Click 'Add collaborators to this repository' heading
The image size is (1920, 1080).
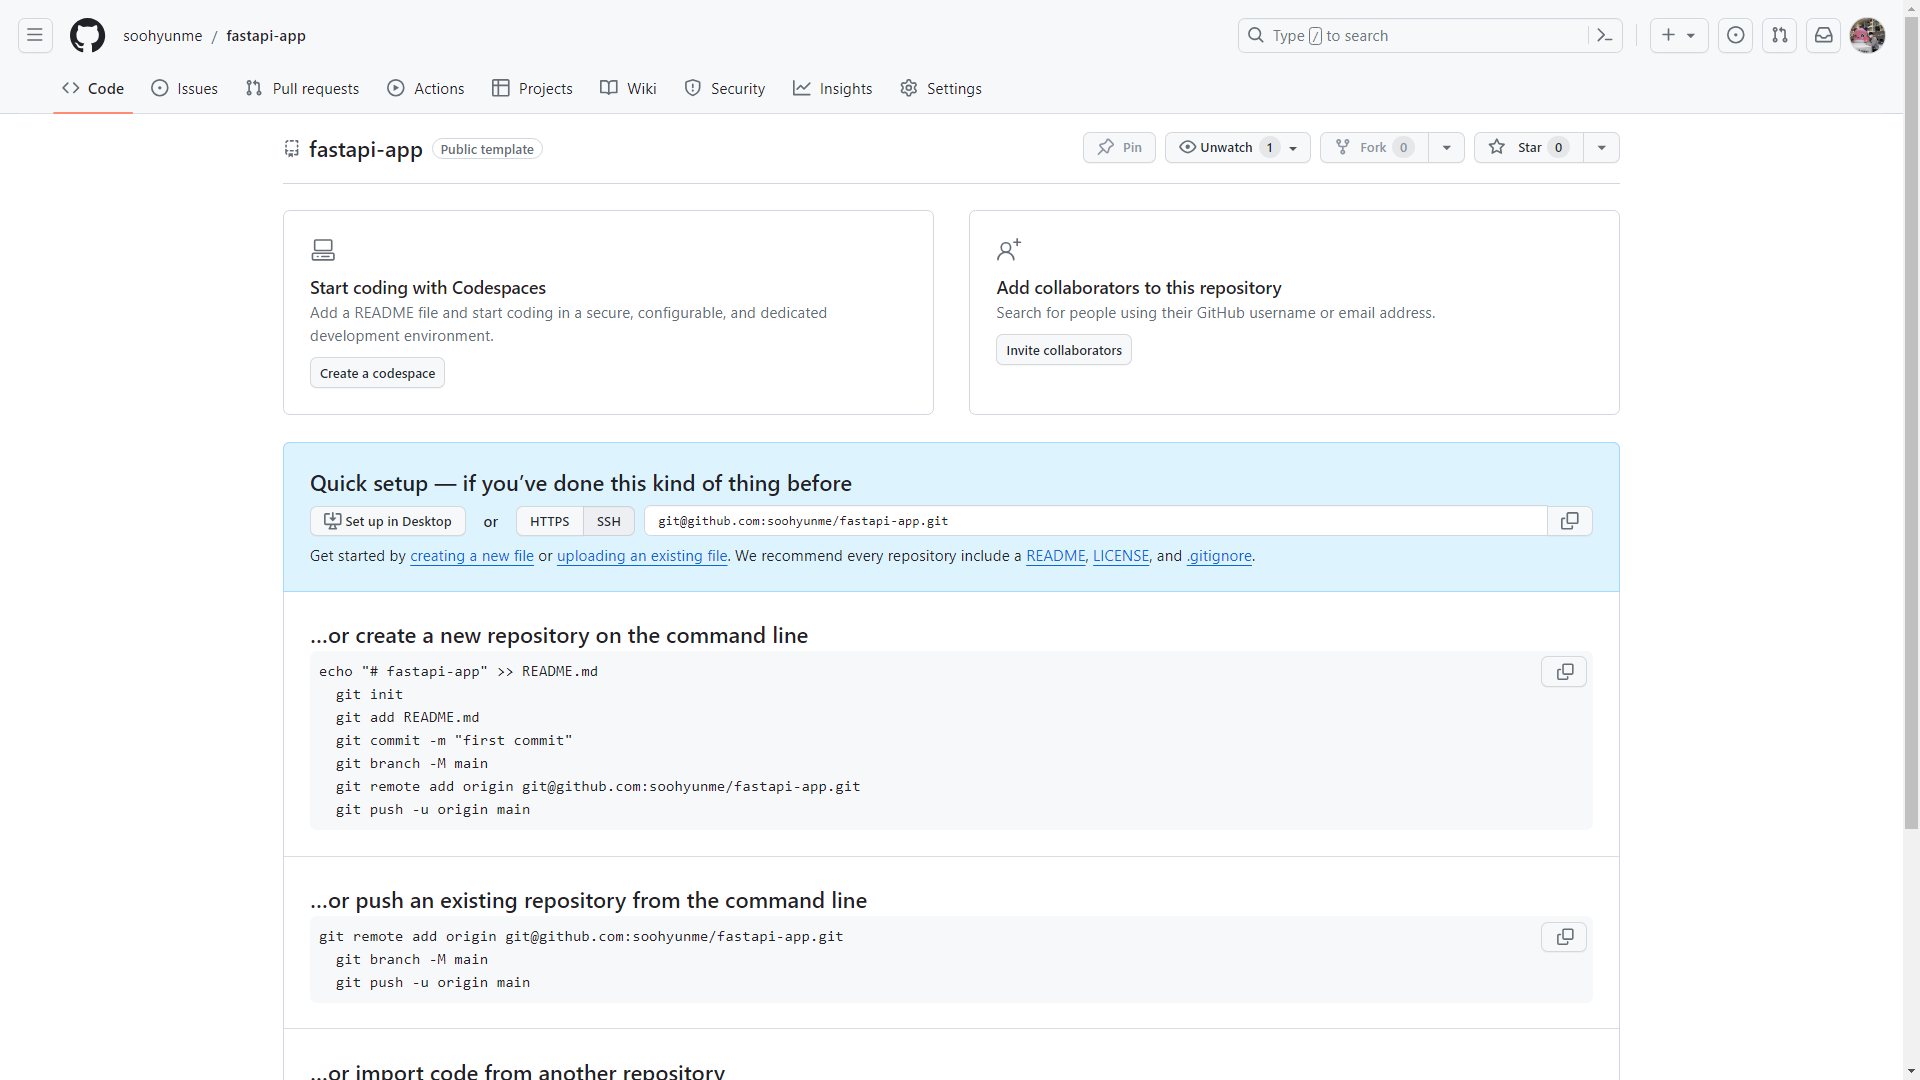pos(1139,288)
